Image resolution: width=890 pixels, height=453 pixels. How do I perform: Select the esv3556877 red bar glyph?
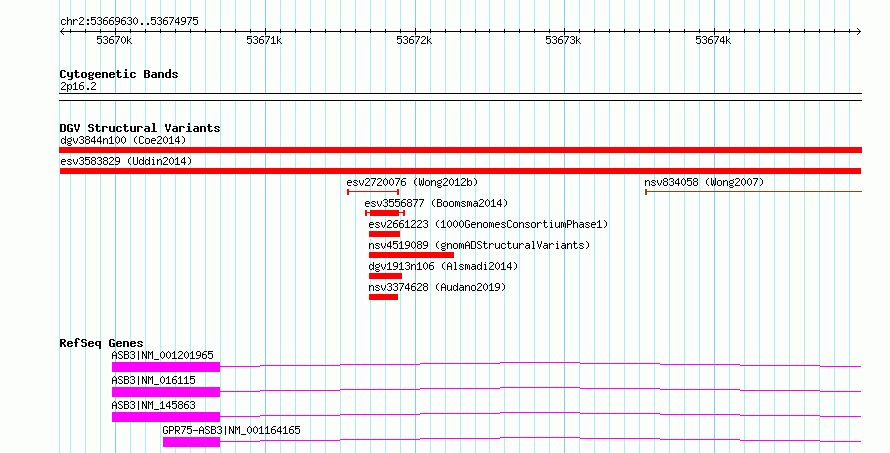coord(385,213)
